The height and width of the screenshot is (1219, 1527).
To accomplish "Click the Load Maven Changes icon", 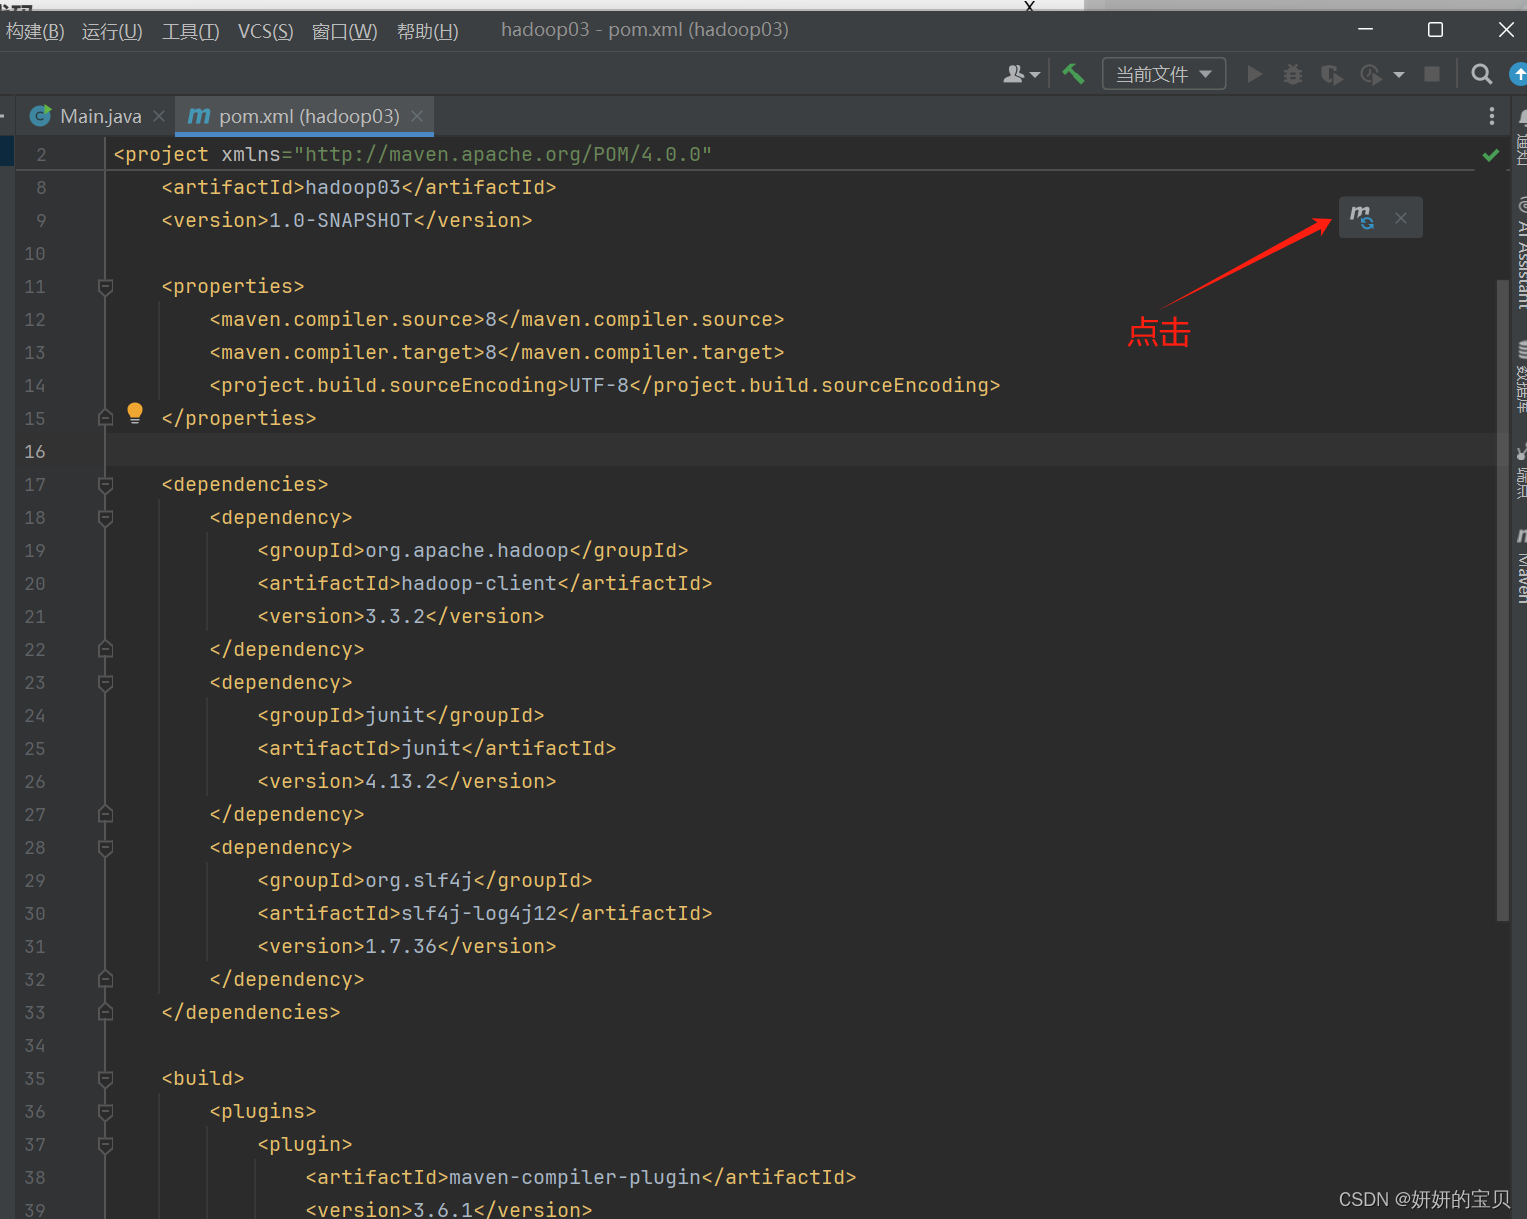I will [1361, 217].
